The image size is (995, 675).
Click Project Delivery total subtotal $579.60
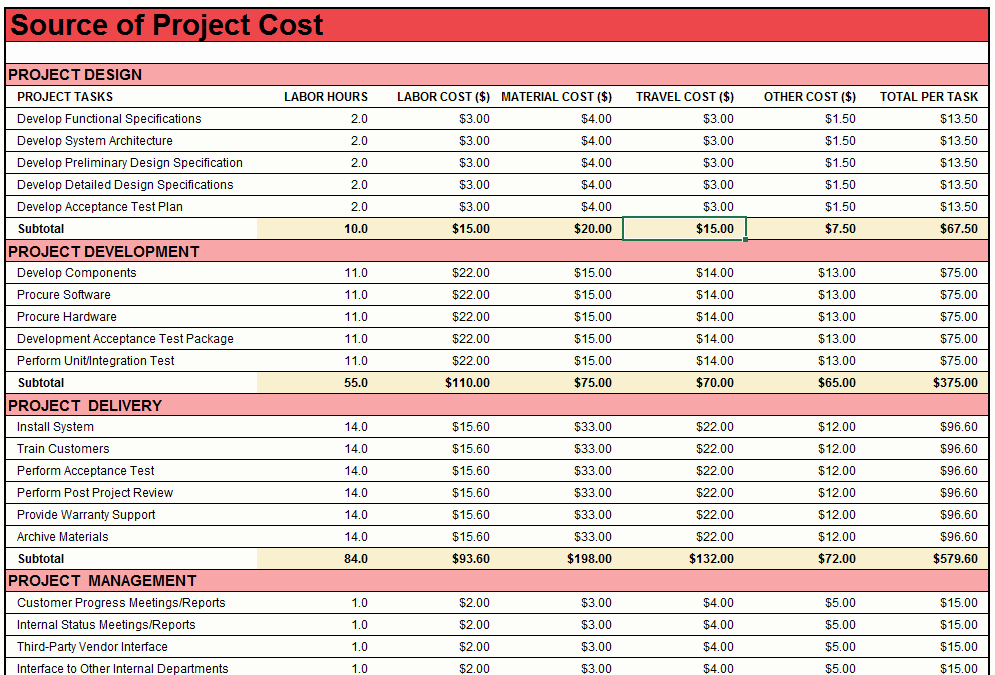pyautogui.click(x=955, y=559)
